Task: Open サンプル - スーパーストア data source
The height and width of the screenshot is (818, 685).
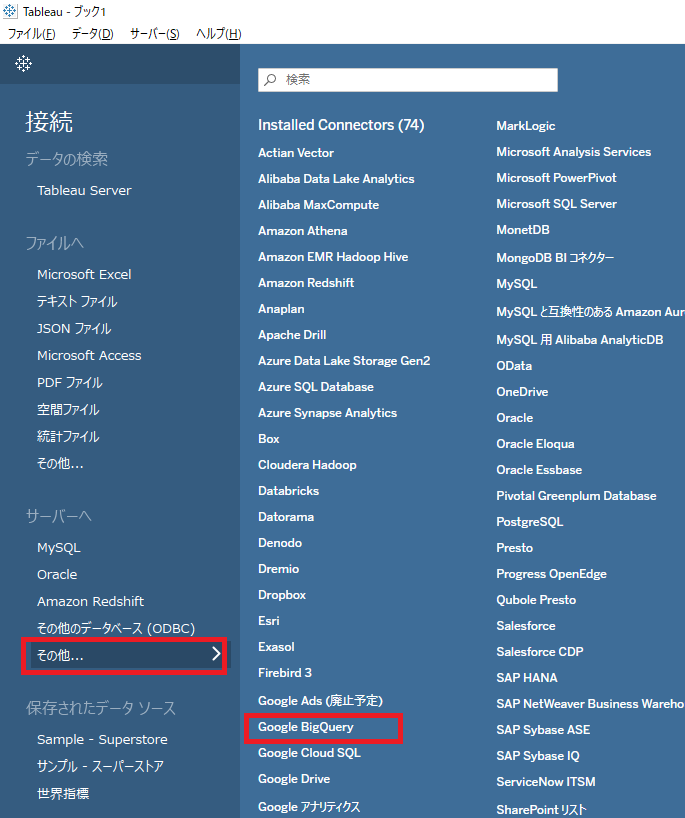Action: [100, 766]
